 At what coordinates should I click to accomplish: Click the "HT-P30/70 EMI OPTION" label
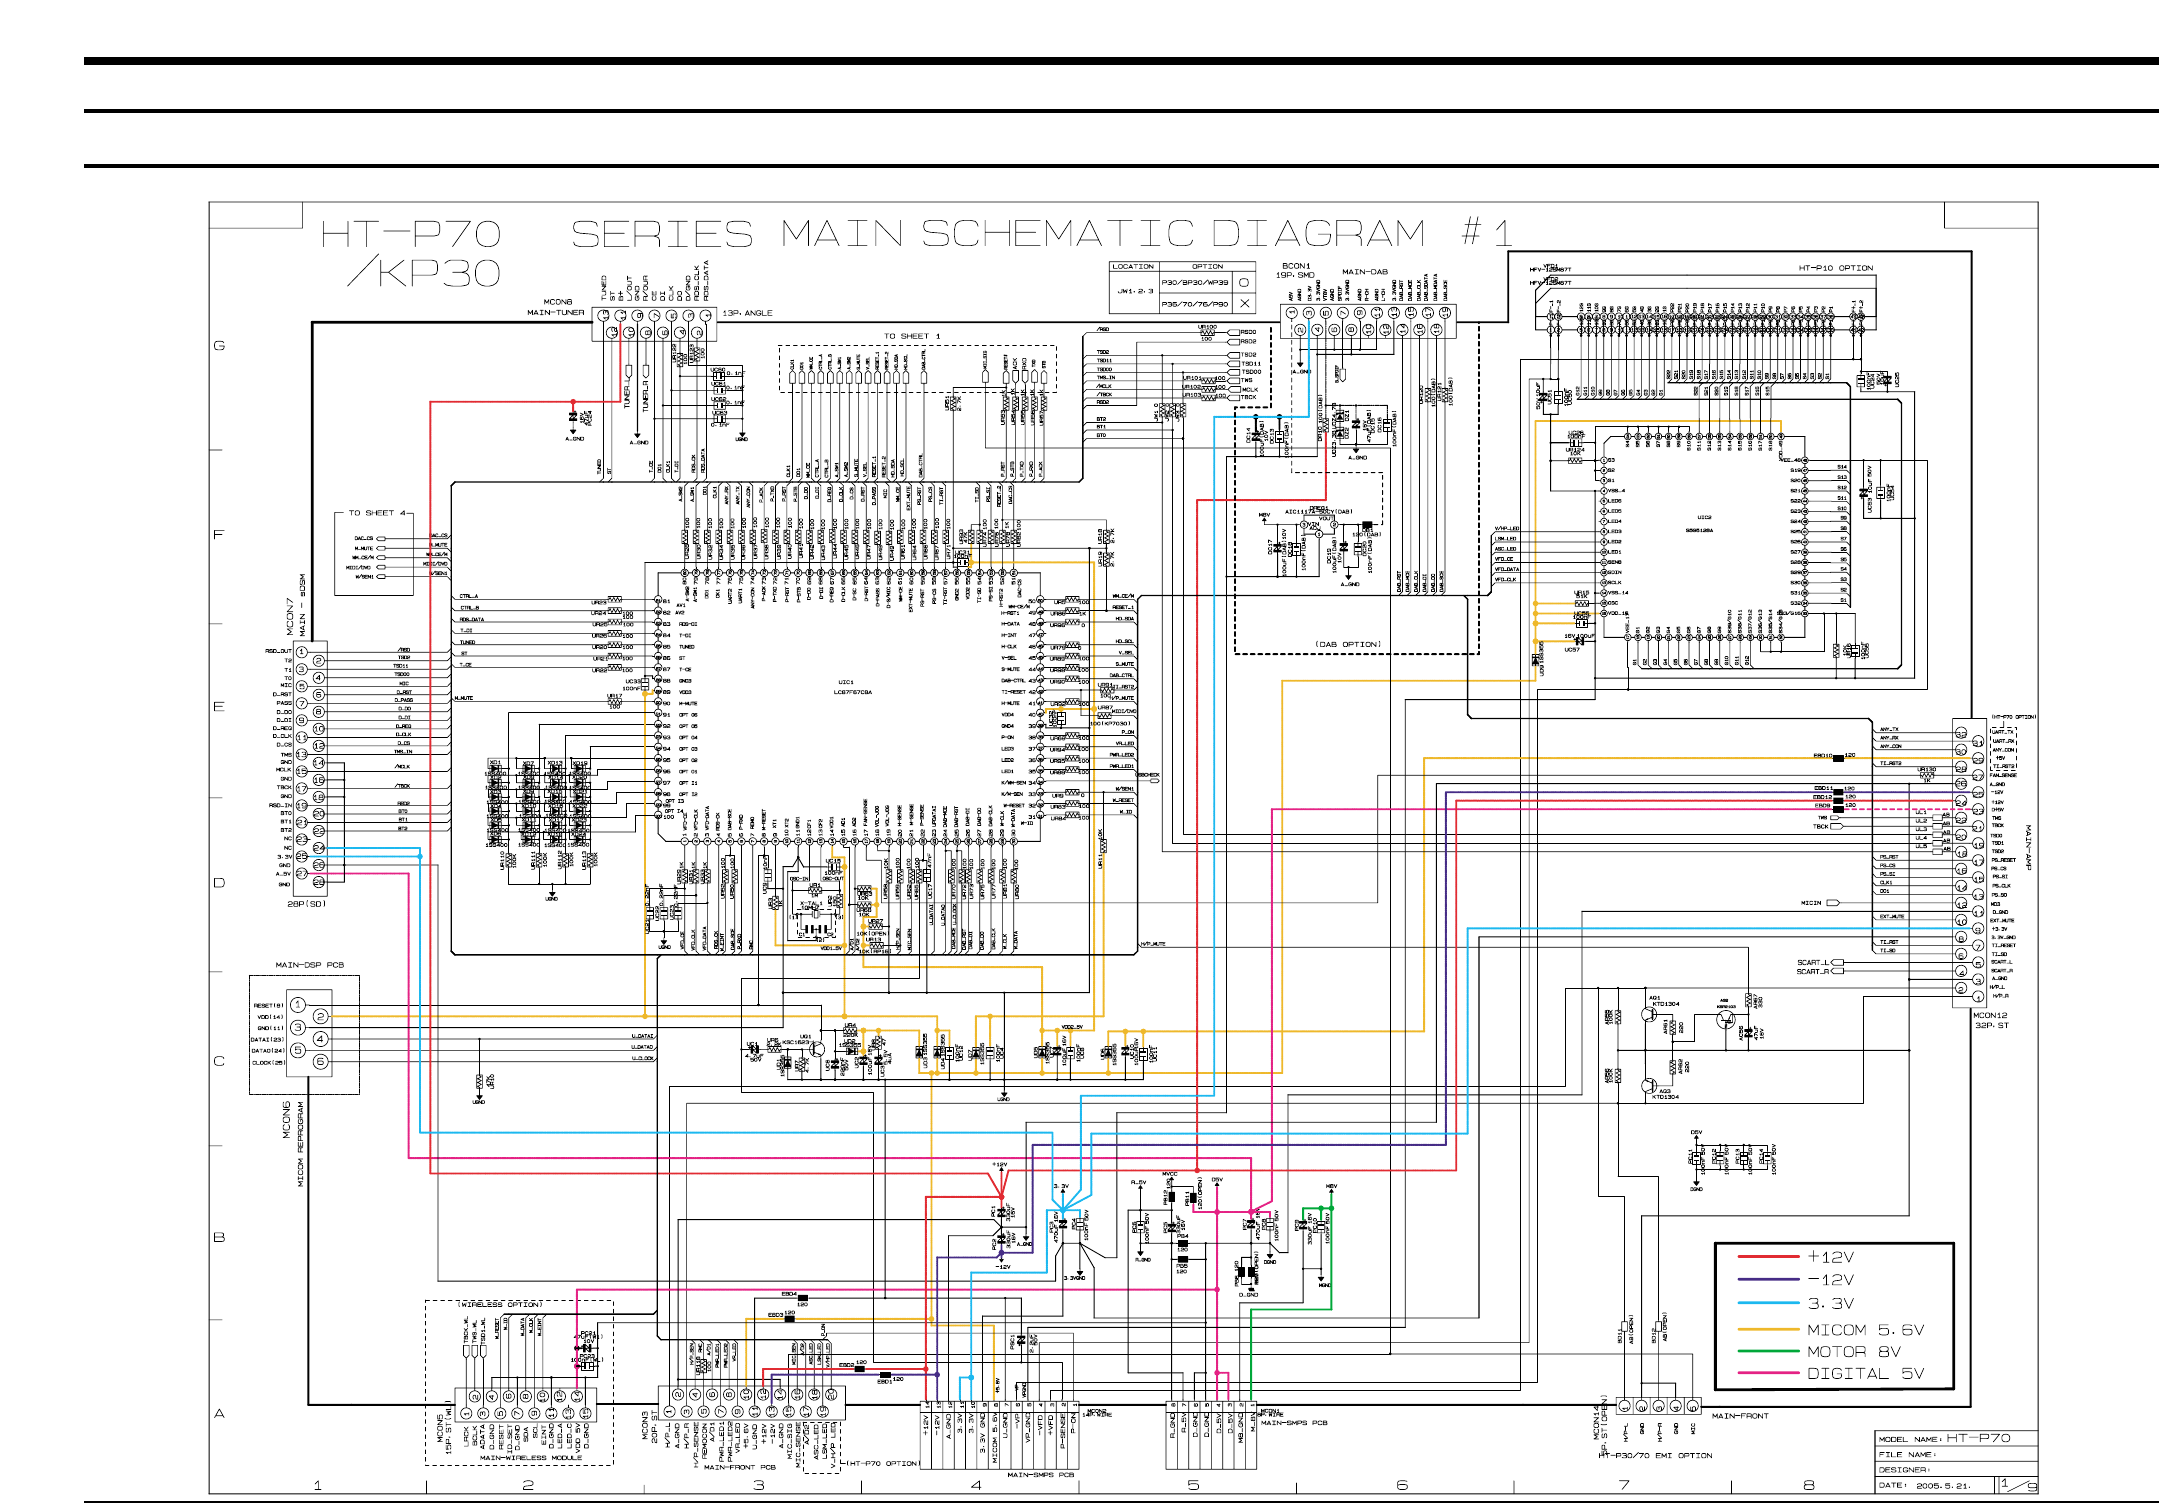click(1656, 1455)
